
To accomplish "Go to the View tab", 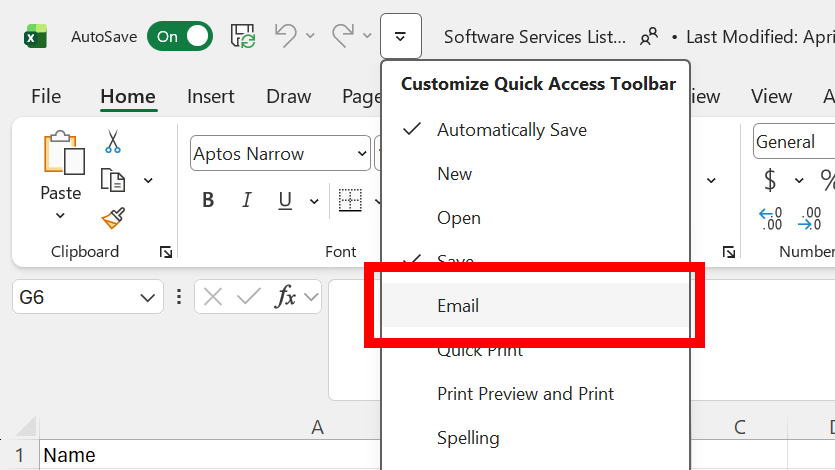I will (771, 96).
